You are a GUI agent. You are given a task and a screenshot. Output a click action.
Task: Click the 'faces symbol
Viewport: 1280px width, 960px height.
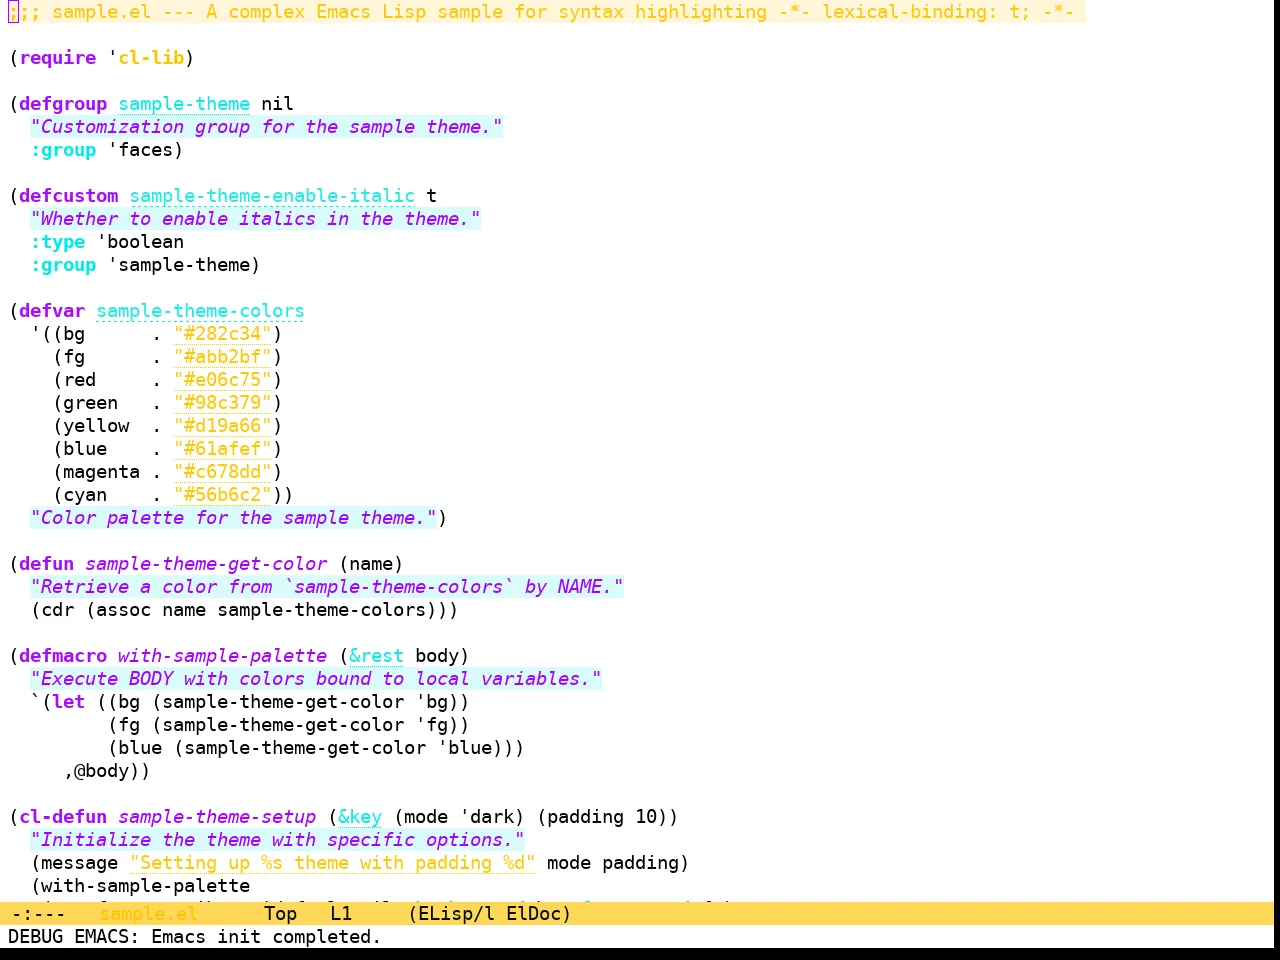[140, 150]
